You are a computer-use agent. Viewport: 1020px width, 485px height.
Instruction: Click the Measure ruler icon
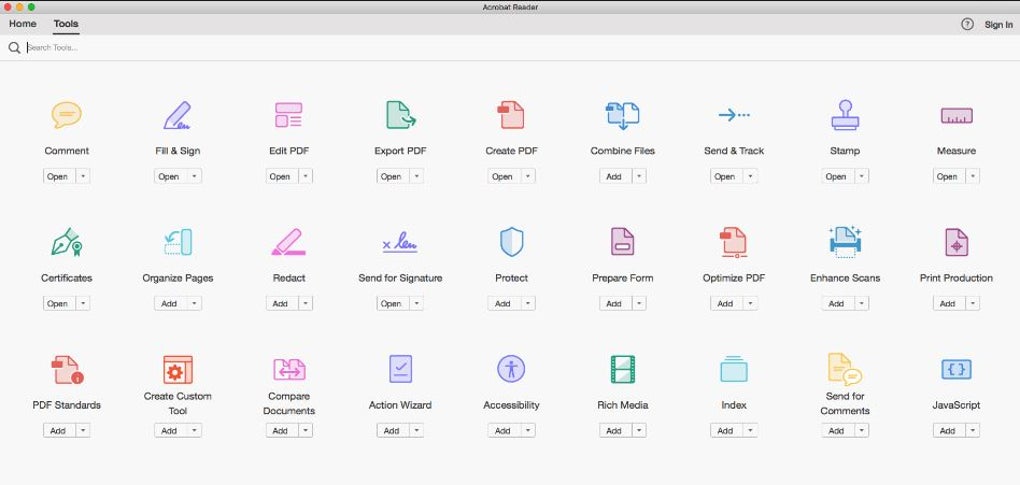(956, 116)
